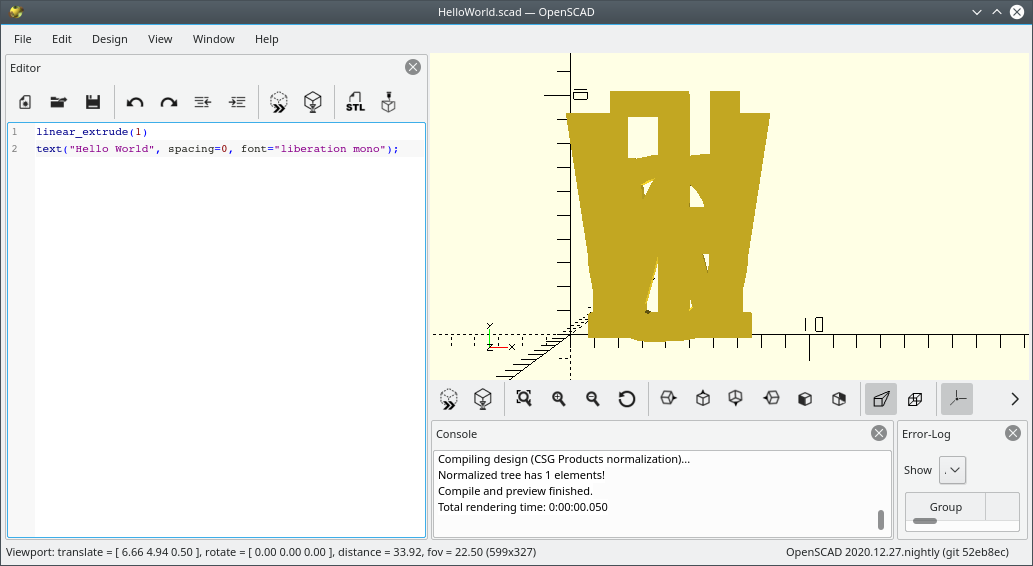The image size is (1033, 566).
Task: Click the Console vertical scrollbar handle
Action: tap(881, 520)
